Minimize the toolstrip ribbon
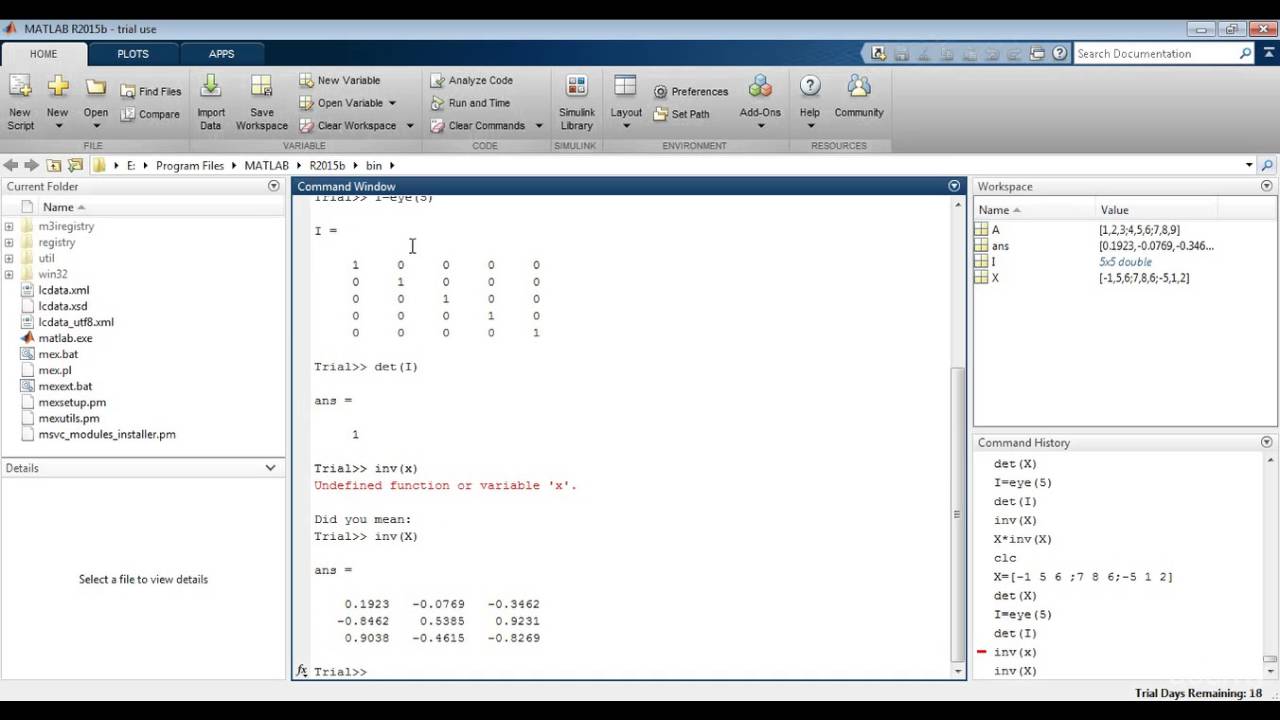The width and height of the screenshot is (1280, 720). [1269, 54]
